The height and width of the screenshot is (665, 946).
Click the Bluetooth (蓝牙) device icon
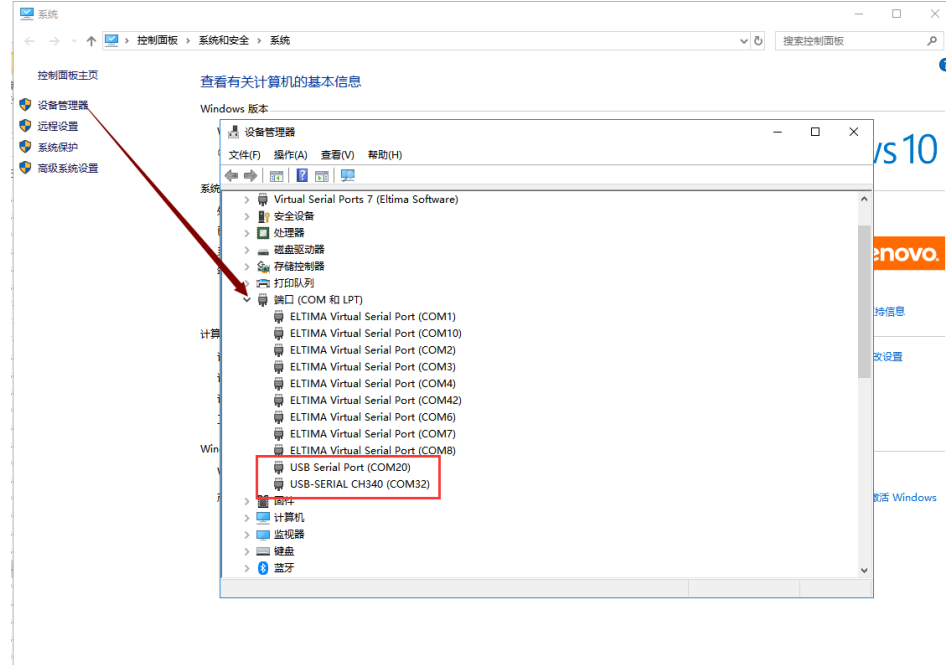[264, 568]
